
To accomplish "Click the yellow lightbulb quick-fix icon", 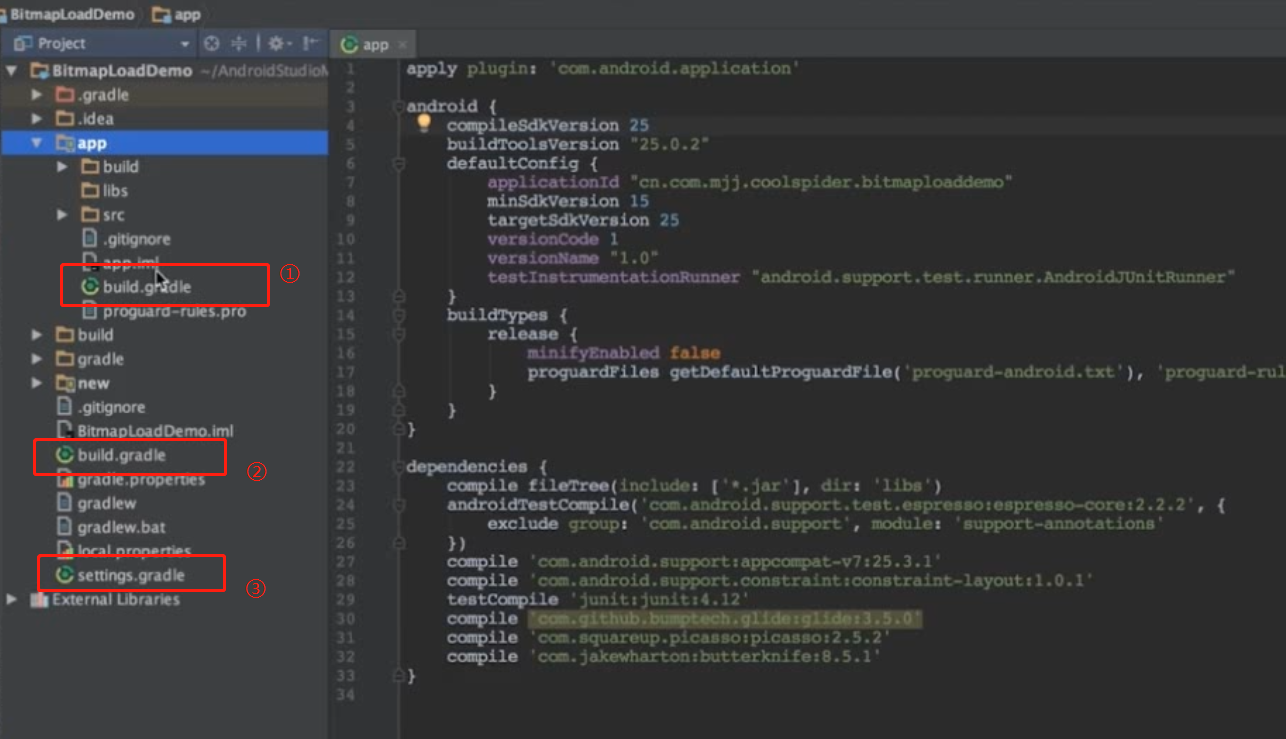I will (424, 123).
